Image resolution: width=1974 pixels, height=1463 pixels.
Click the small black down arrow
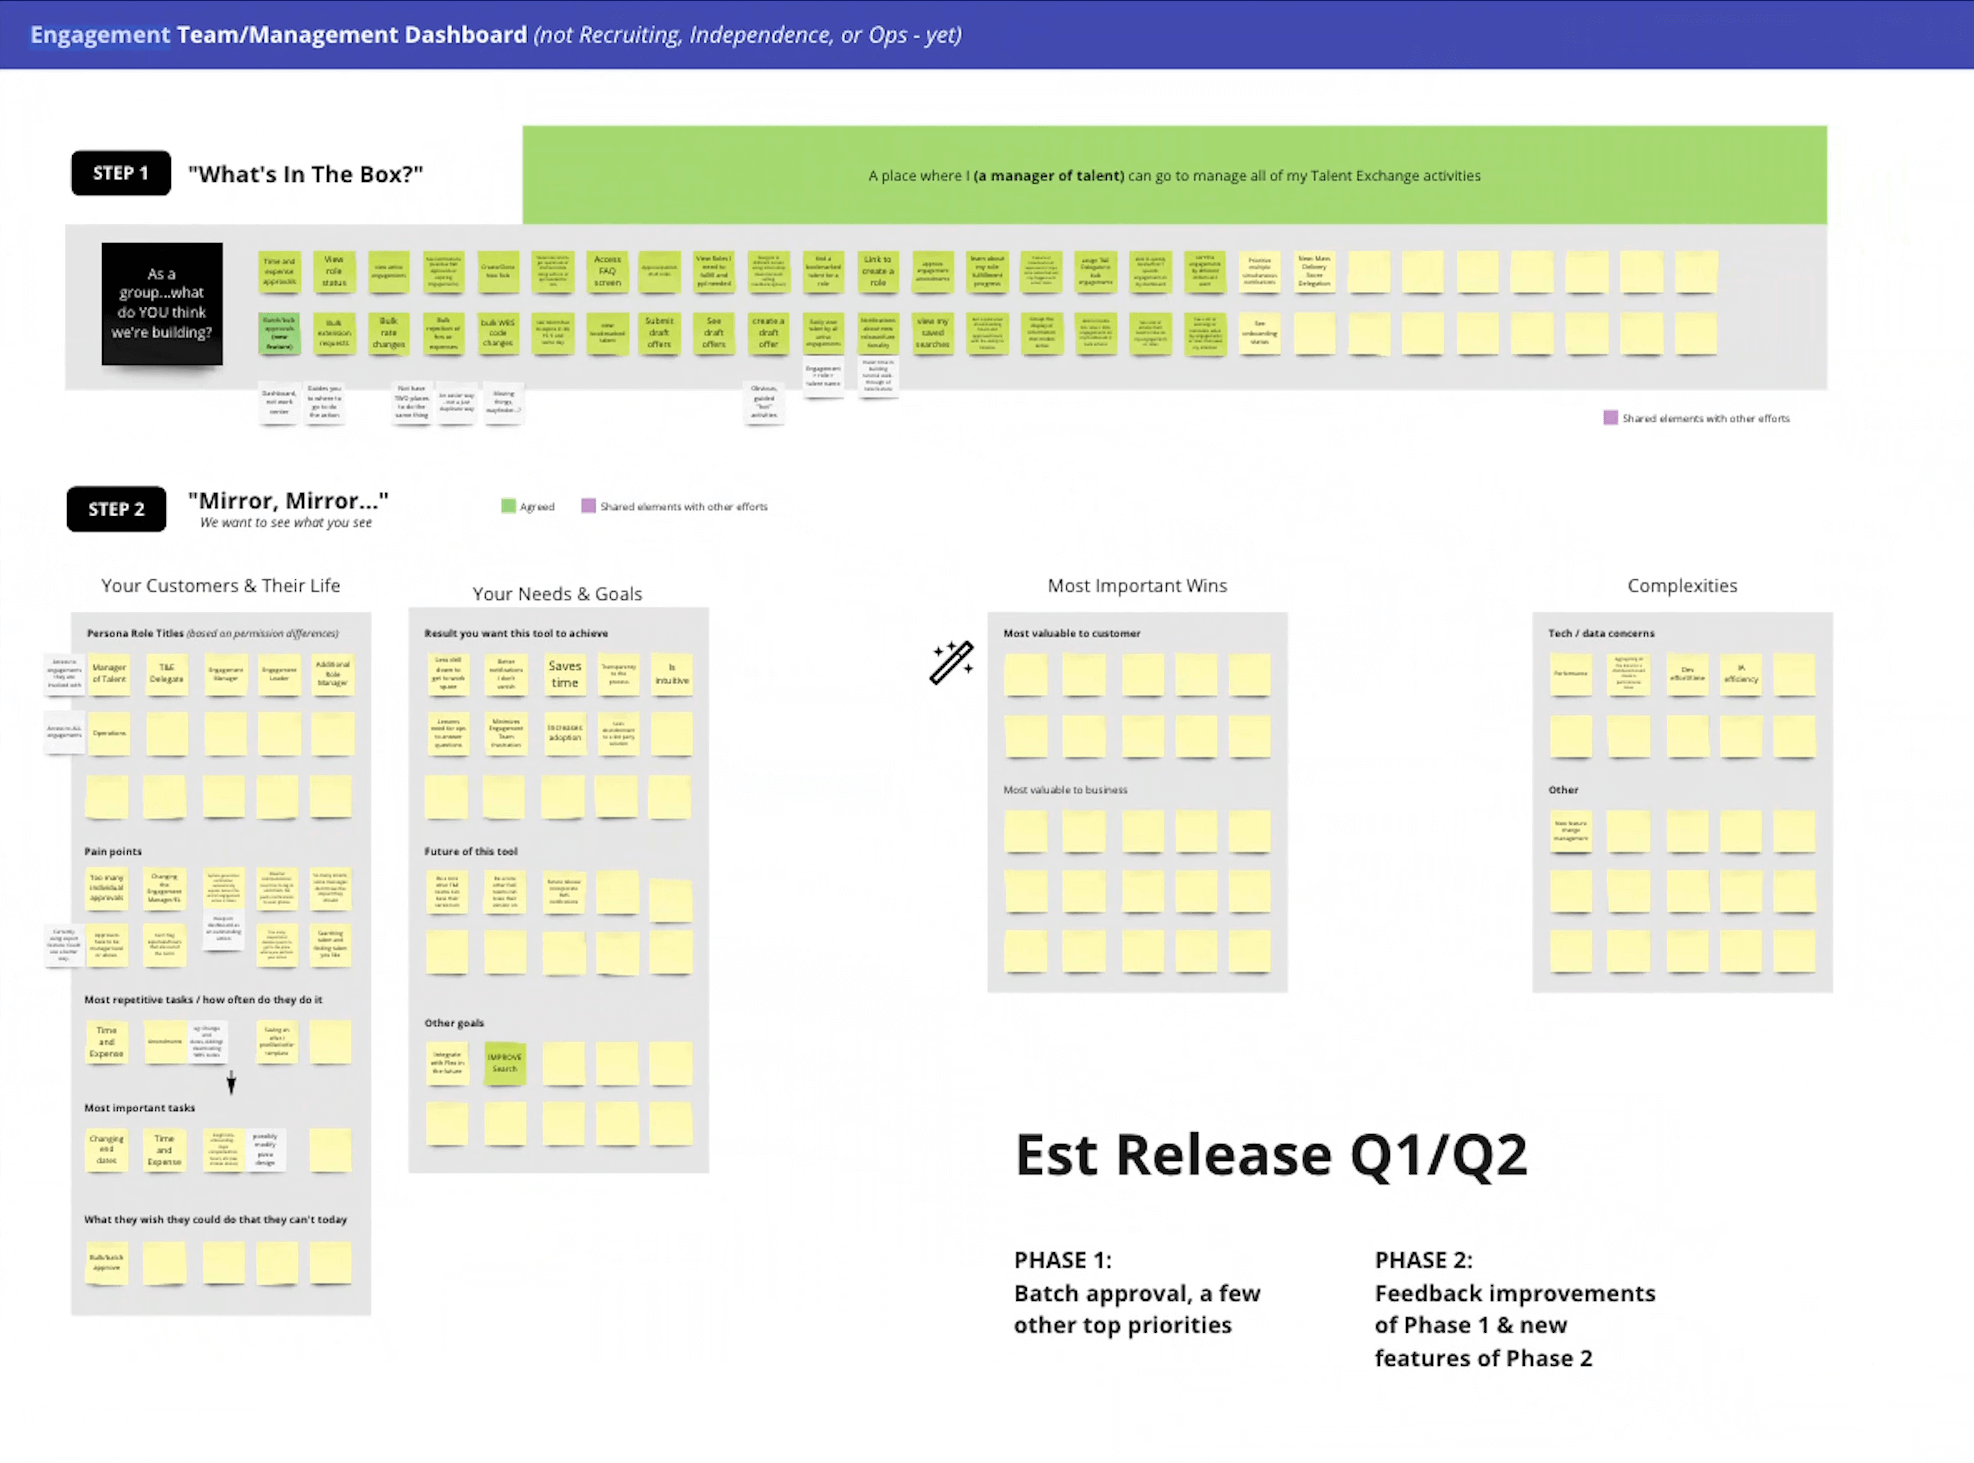(x=231, y=1082)
